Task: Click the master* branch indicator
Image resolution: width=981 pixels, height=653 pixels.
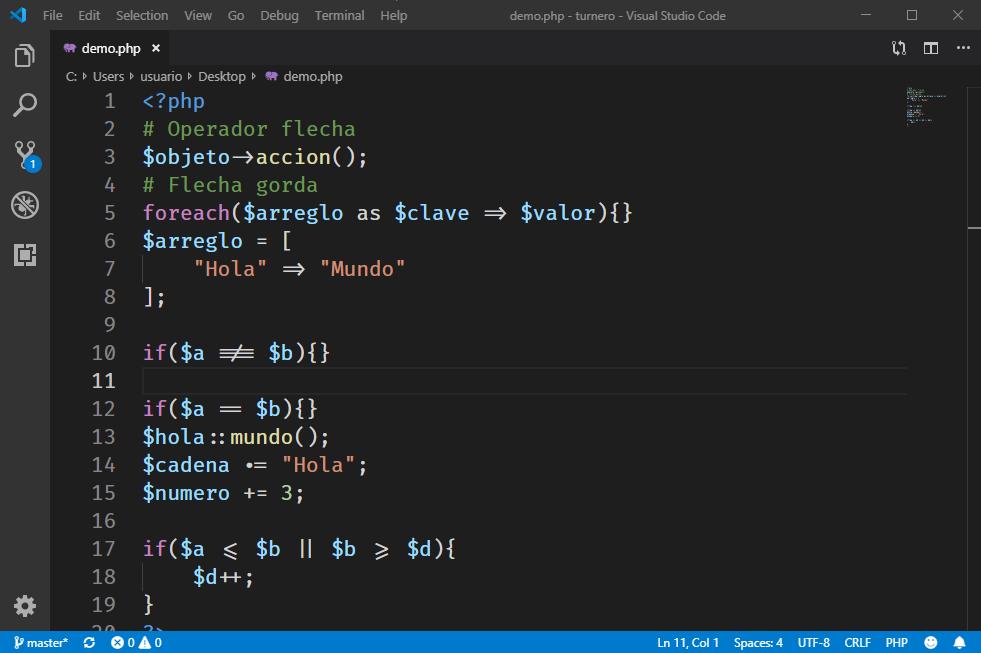Action: (41, 642)
